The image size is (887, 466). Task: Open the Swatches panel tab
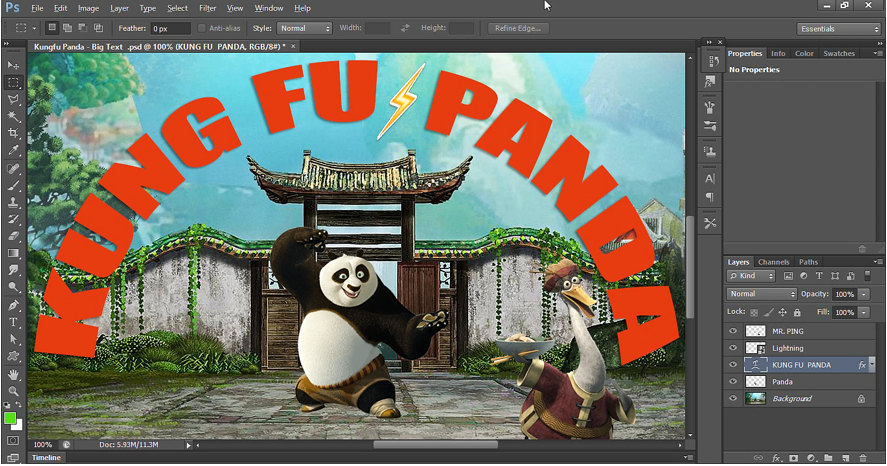(x=839, y=53)
